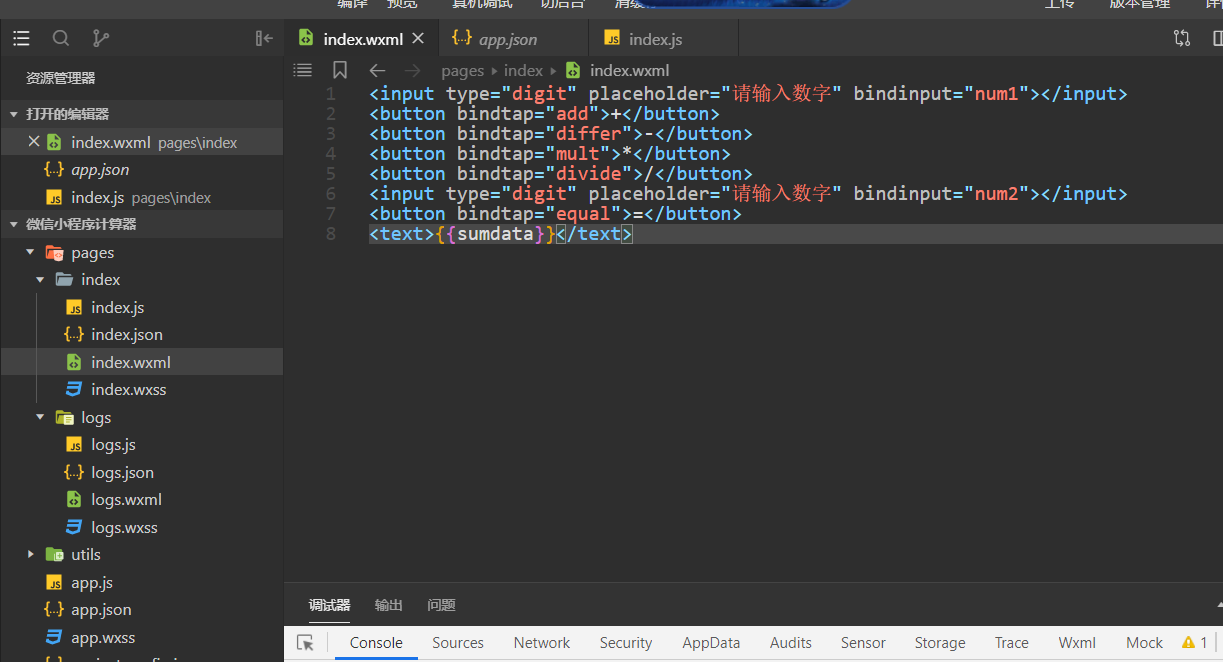Close index.wxml in open editors list
The height and width of the screenshot is (662, 1223).
(34, 142)
